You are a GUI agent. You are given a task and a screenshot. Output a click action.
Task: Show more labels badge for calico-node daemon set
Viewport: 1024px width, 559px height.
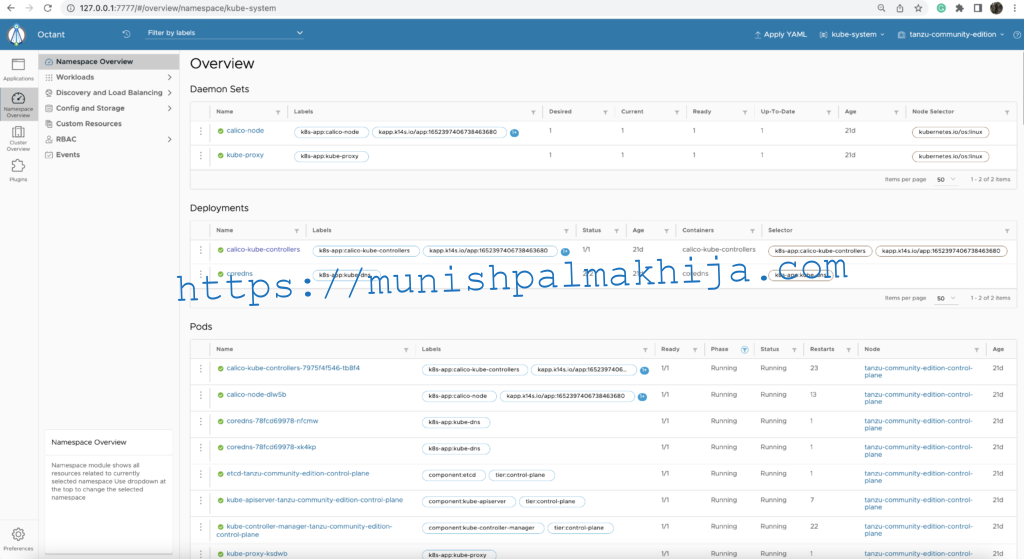[x=515, y=133]
